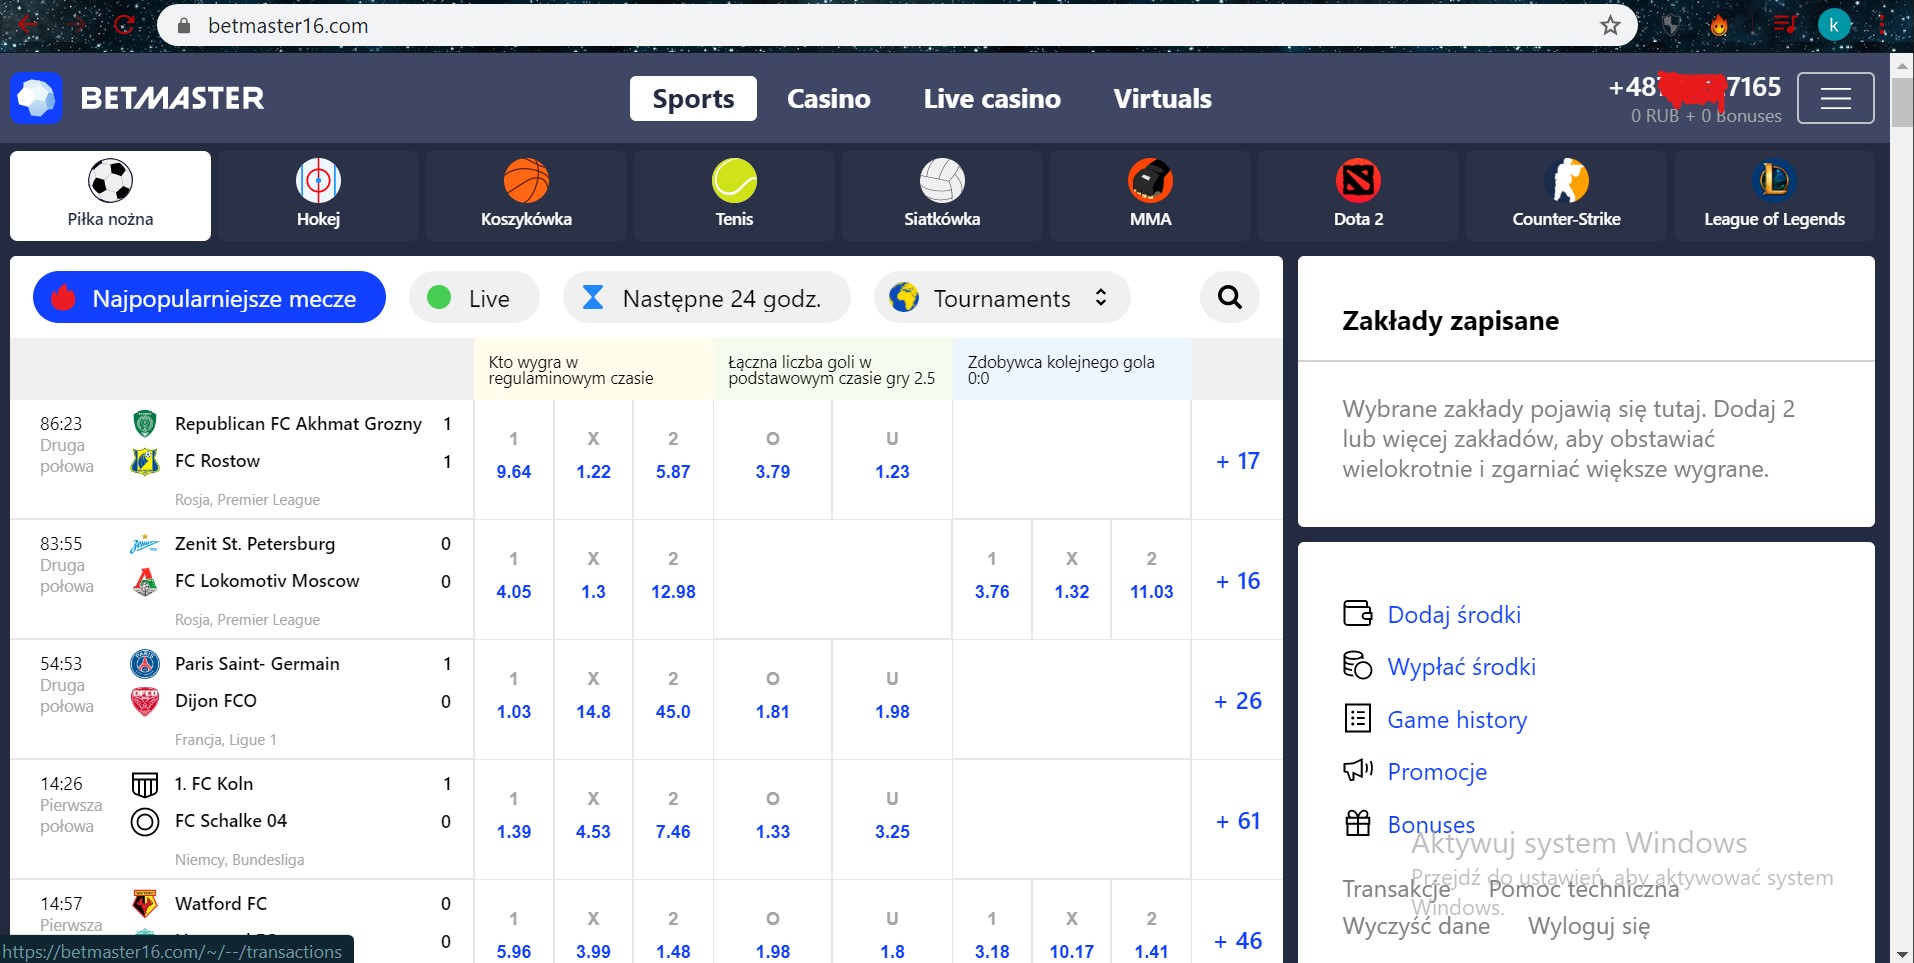Viewport: 1914px width, 963px height.
Task: Filter by Następne 24 godz.
Action: click(x=706, y=297)
